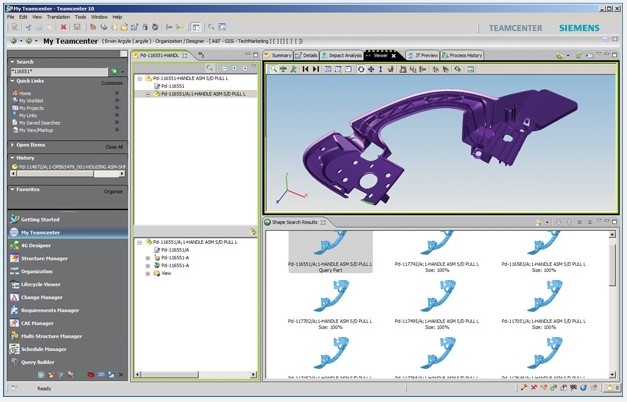Launch Structure Manager from the sidebar
Viewport: 627px width, 402px height.
tap(44, 258)
